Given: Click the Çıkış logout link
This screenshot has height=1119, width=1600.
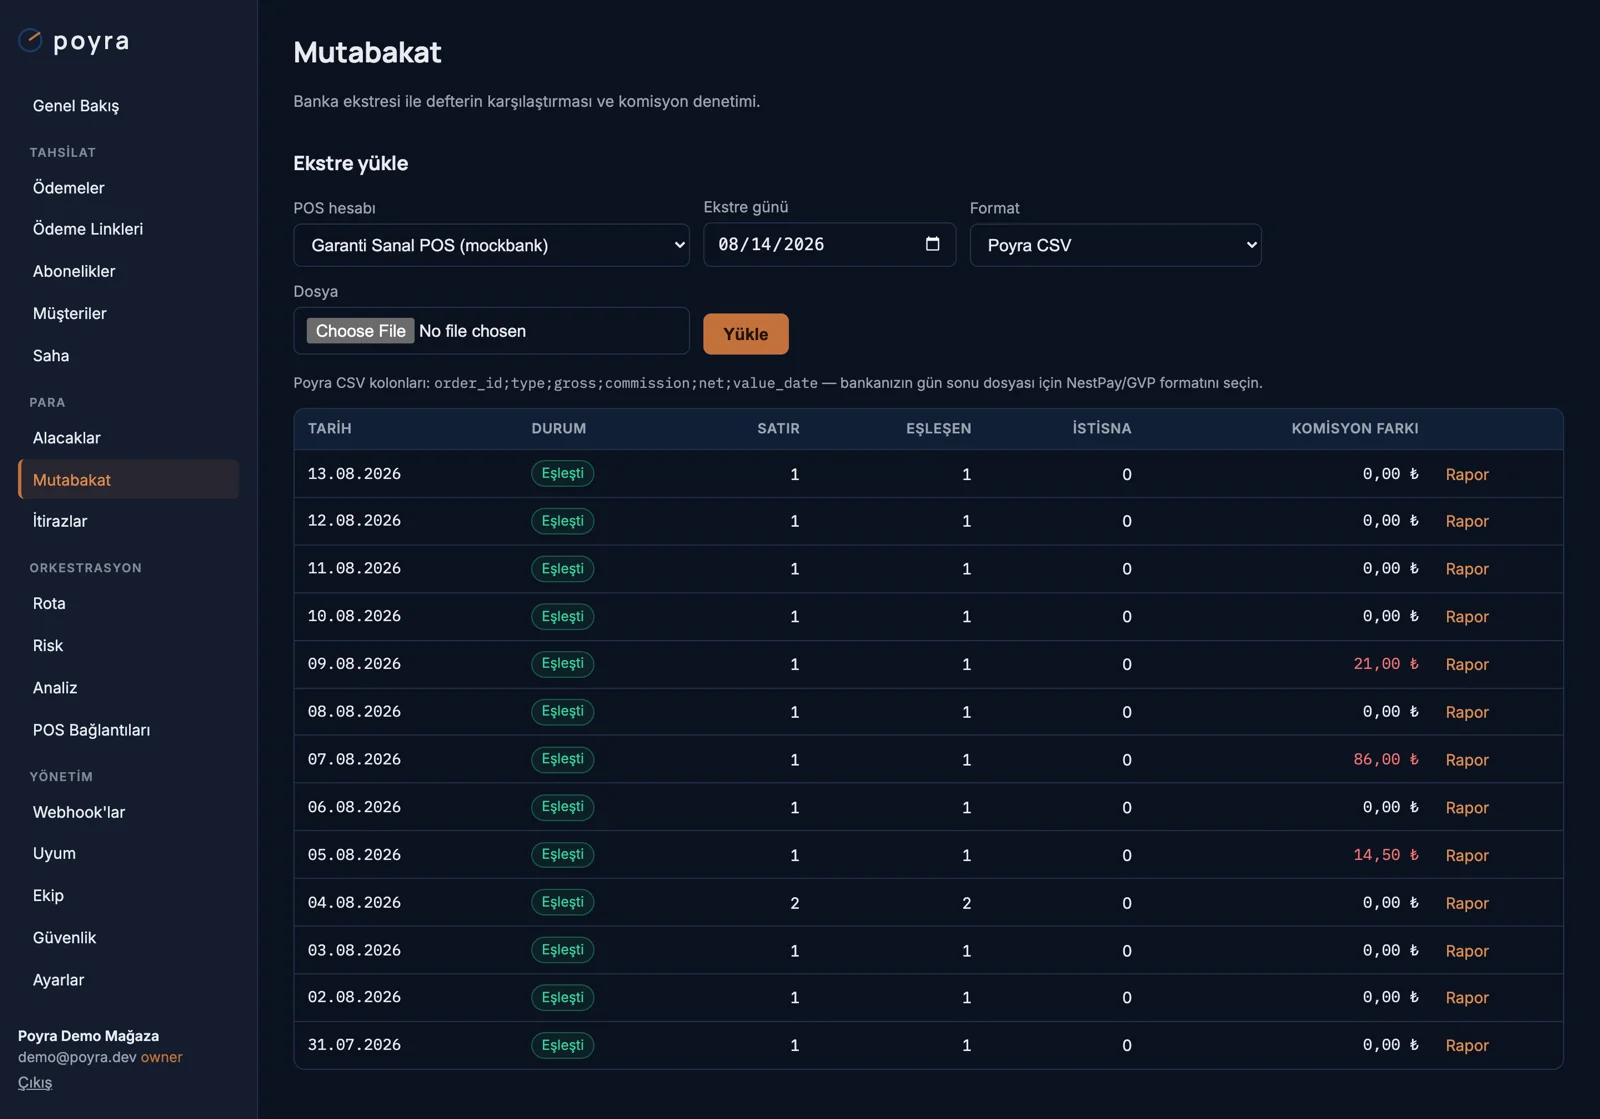Looking at the screenshot, I should click(35, 1082).
